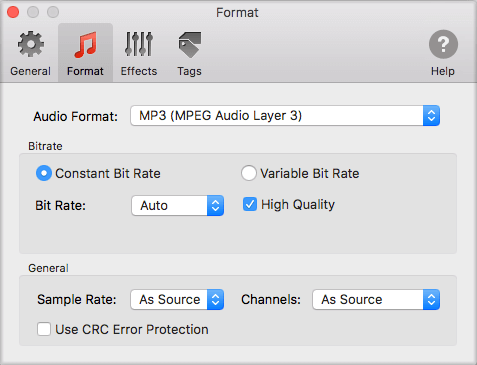This screenshot has height=365, width=477.
Task: Uncheck the High Quality checkbox
Action: (x=250, y=204)
